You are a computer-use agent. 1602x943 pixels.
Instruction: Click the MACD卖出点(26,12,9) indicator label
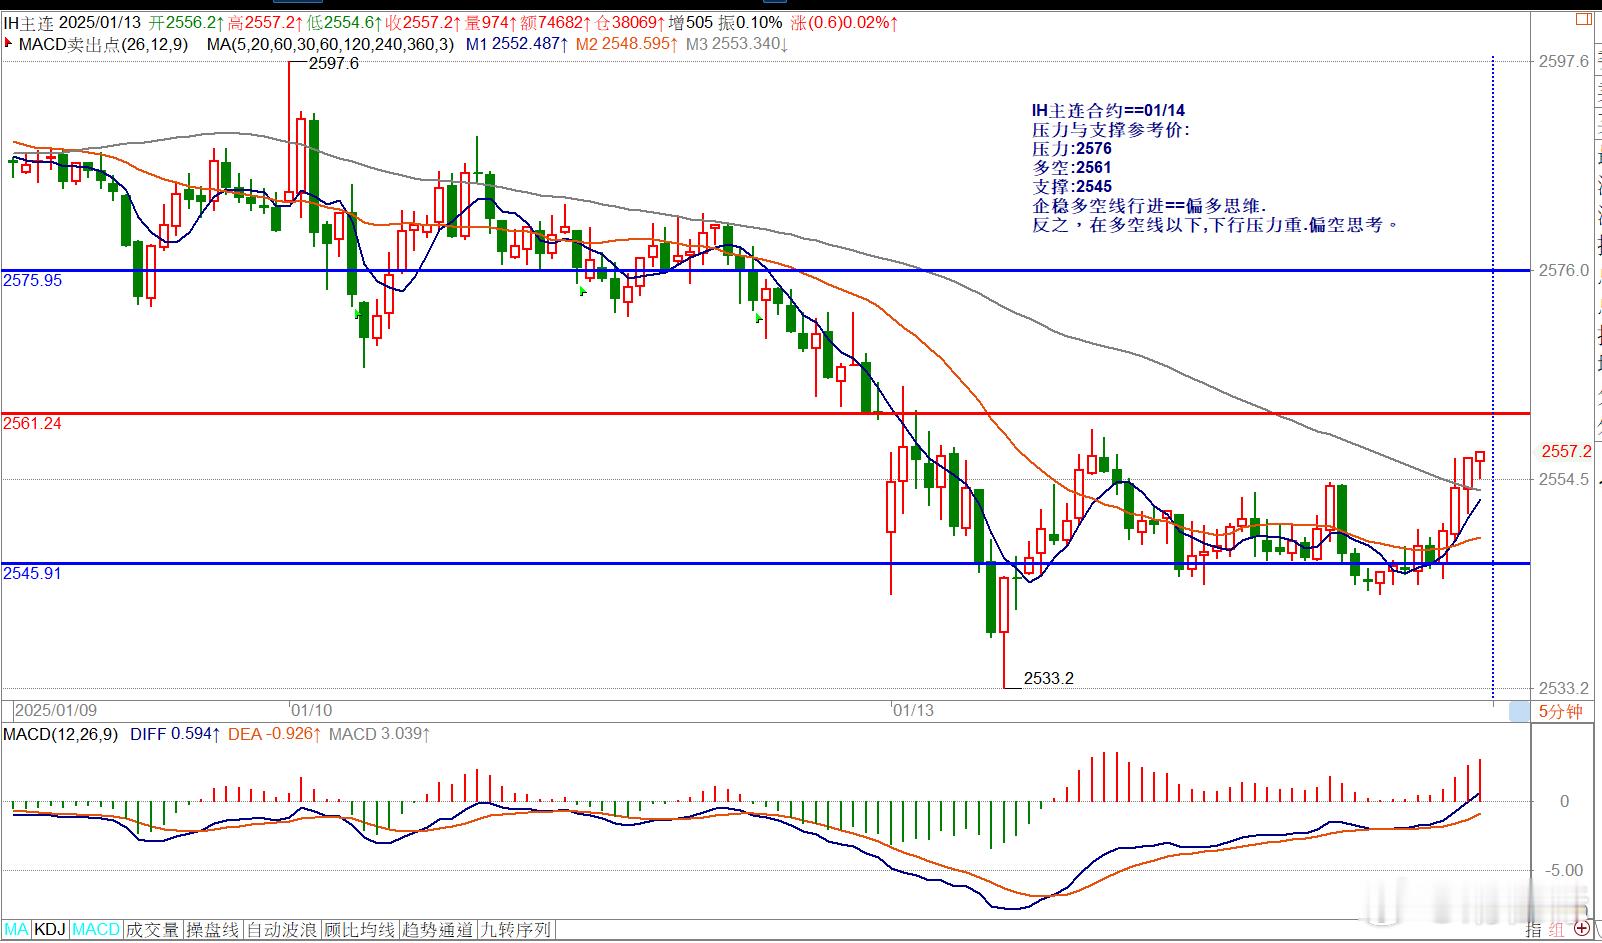[103, 44]
